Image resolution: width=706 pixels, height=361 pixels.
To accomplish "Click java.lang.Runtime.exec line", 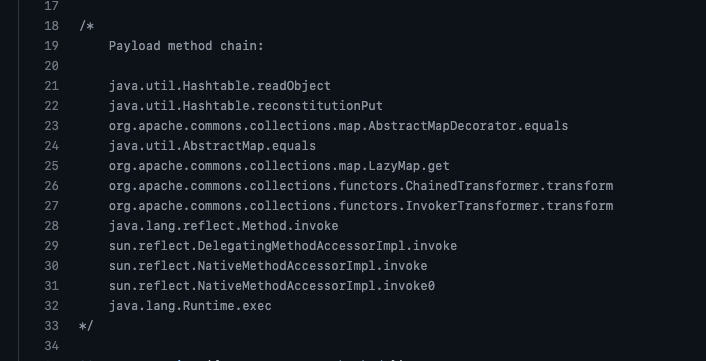I will [190, 306].
